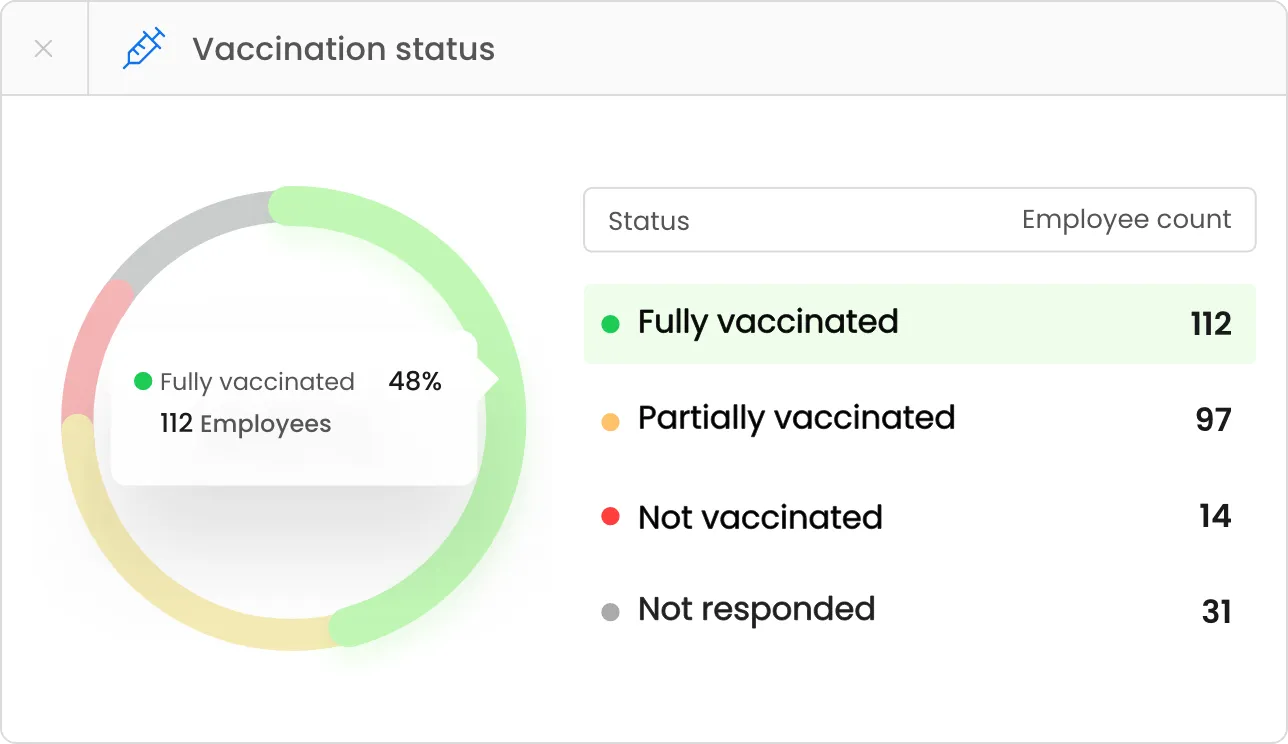Close the Vaccination status panel
The image size is (1288, 744).
(x=43, y=49)
